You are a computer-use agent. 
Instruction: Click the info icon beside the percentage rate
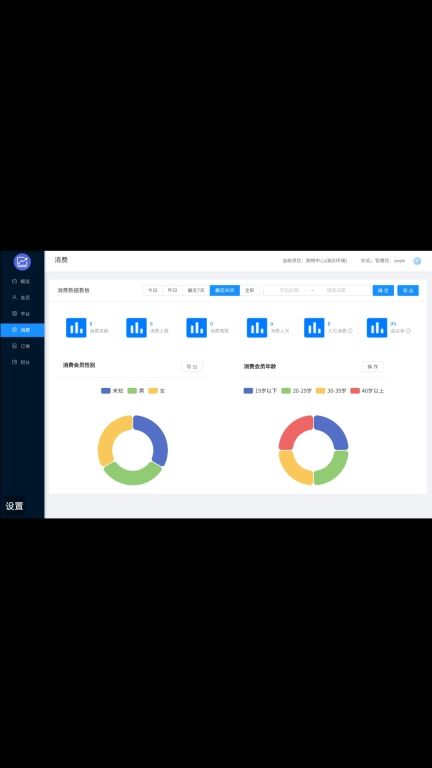[408, 331]
